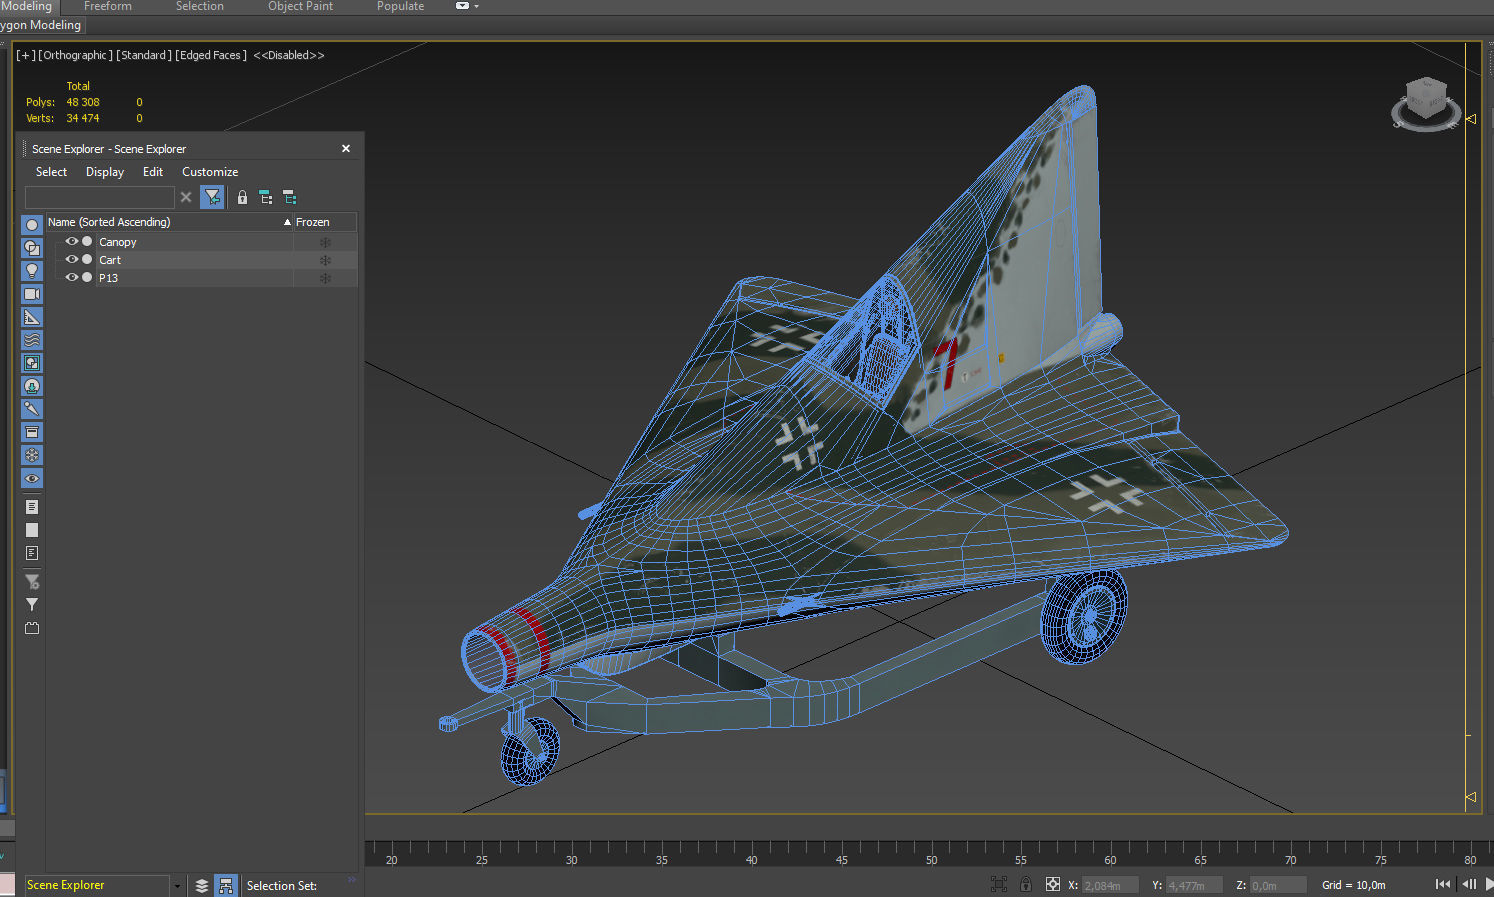Screen dimensions: 1494x897
Task: Switch to Sort by Hierarchy icon
Action: coord(226,886)
